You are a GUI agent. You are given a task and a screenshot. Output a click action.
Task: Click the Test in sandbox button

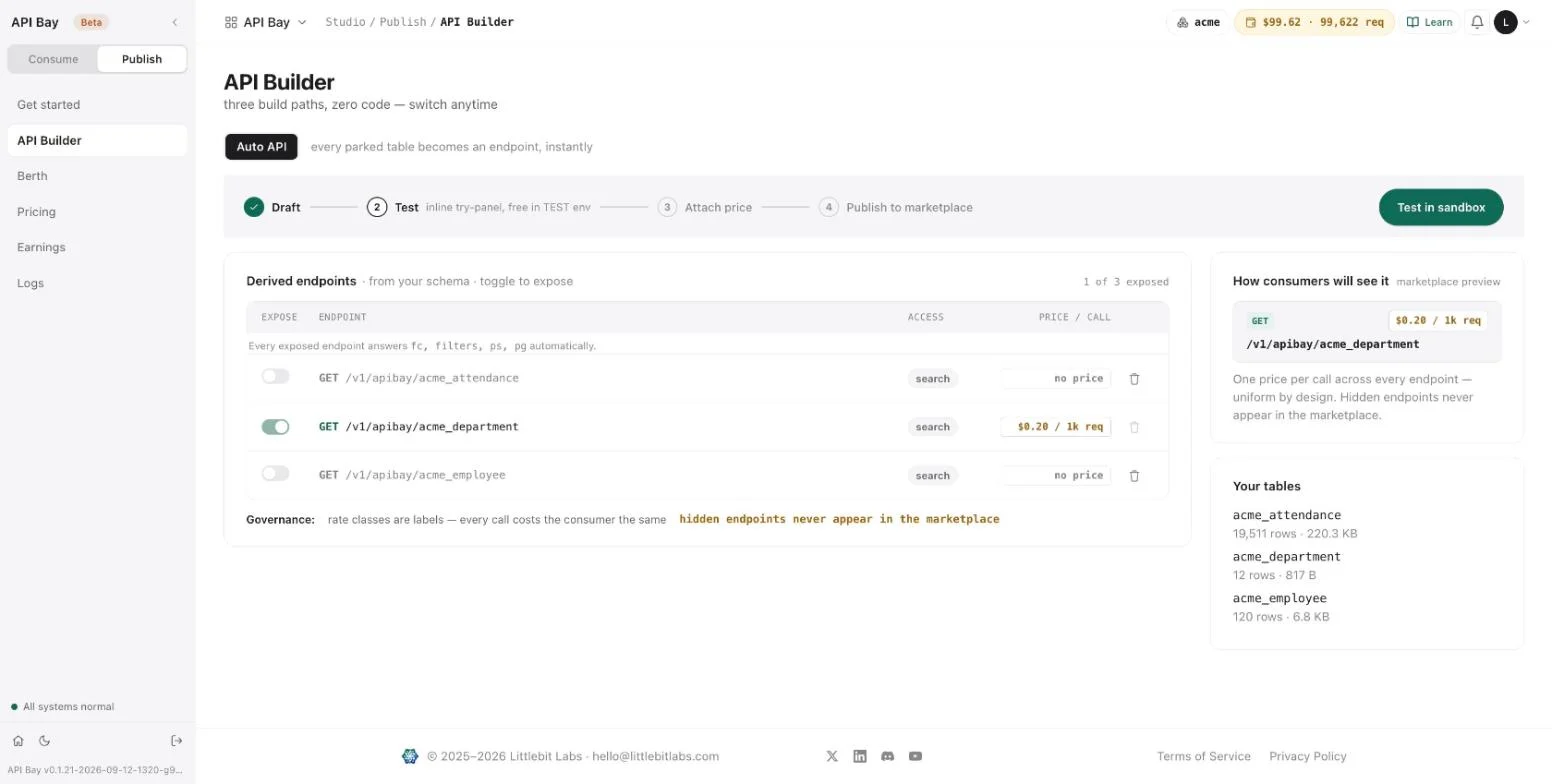(1441, 207)
